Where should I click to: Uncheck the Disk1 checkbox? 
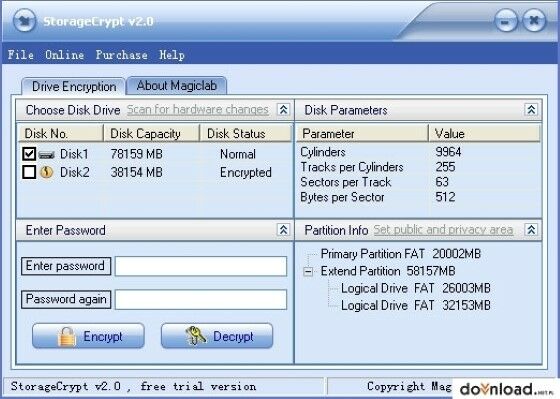(x=29, y=154)
